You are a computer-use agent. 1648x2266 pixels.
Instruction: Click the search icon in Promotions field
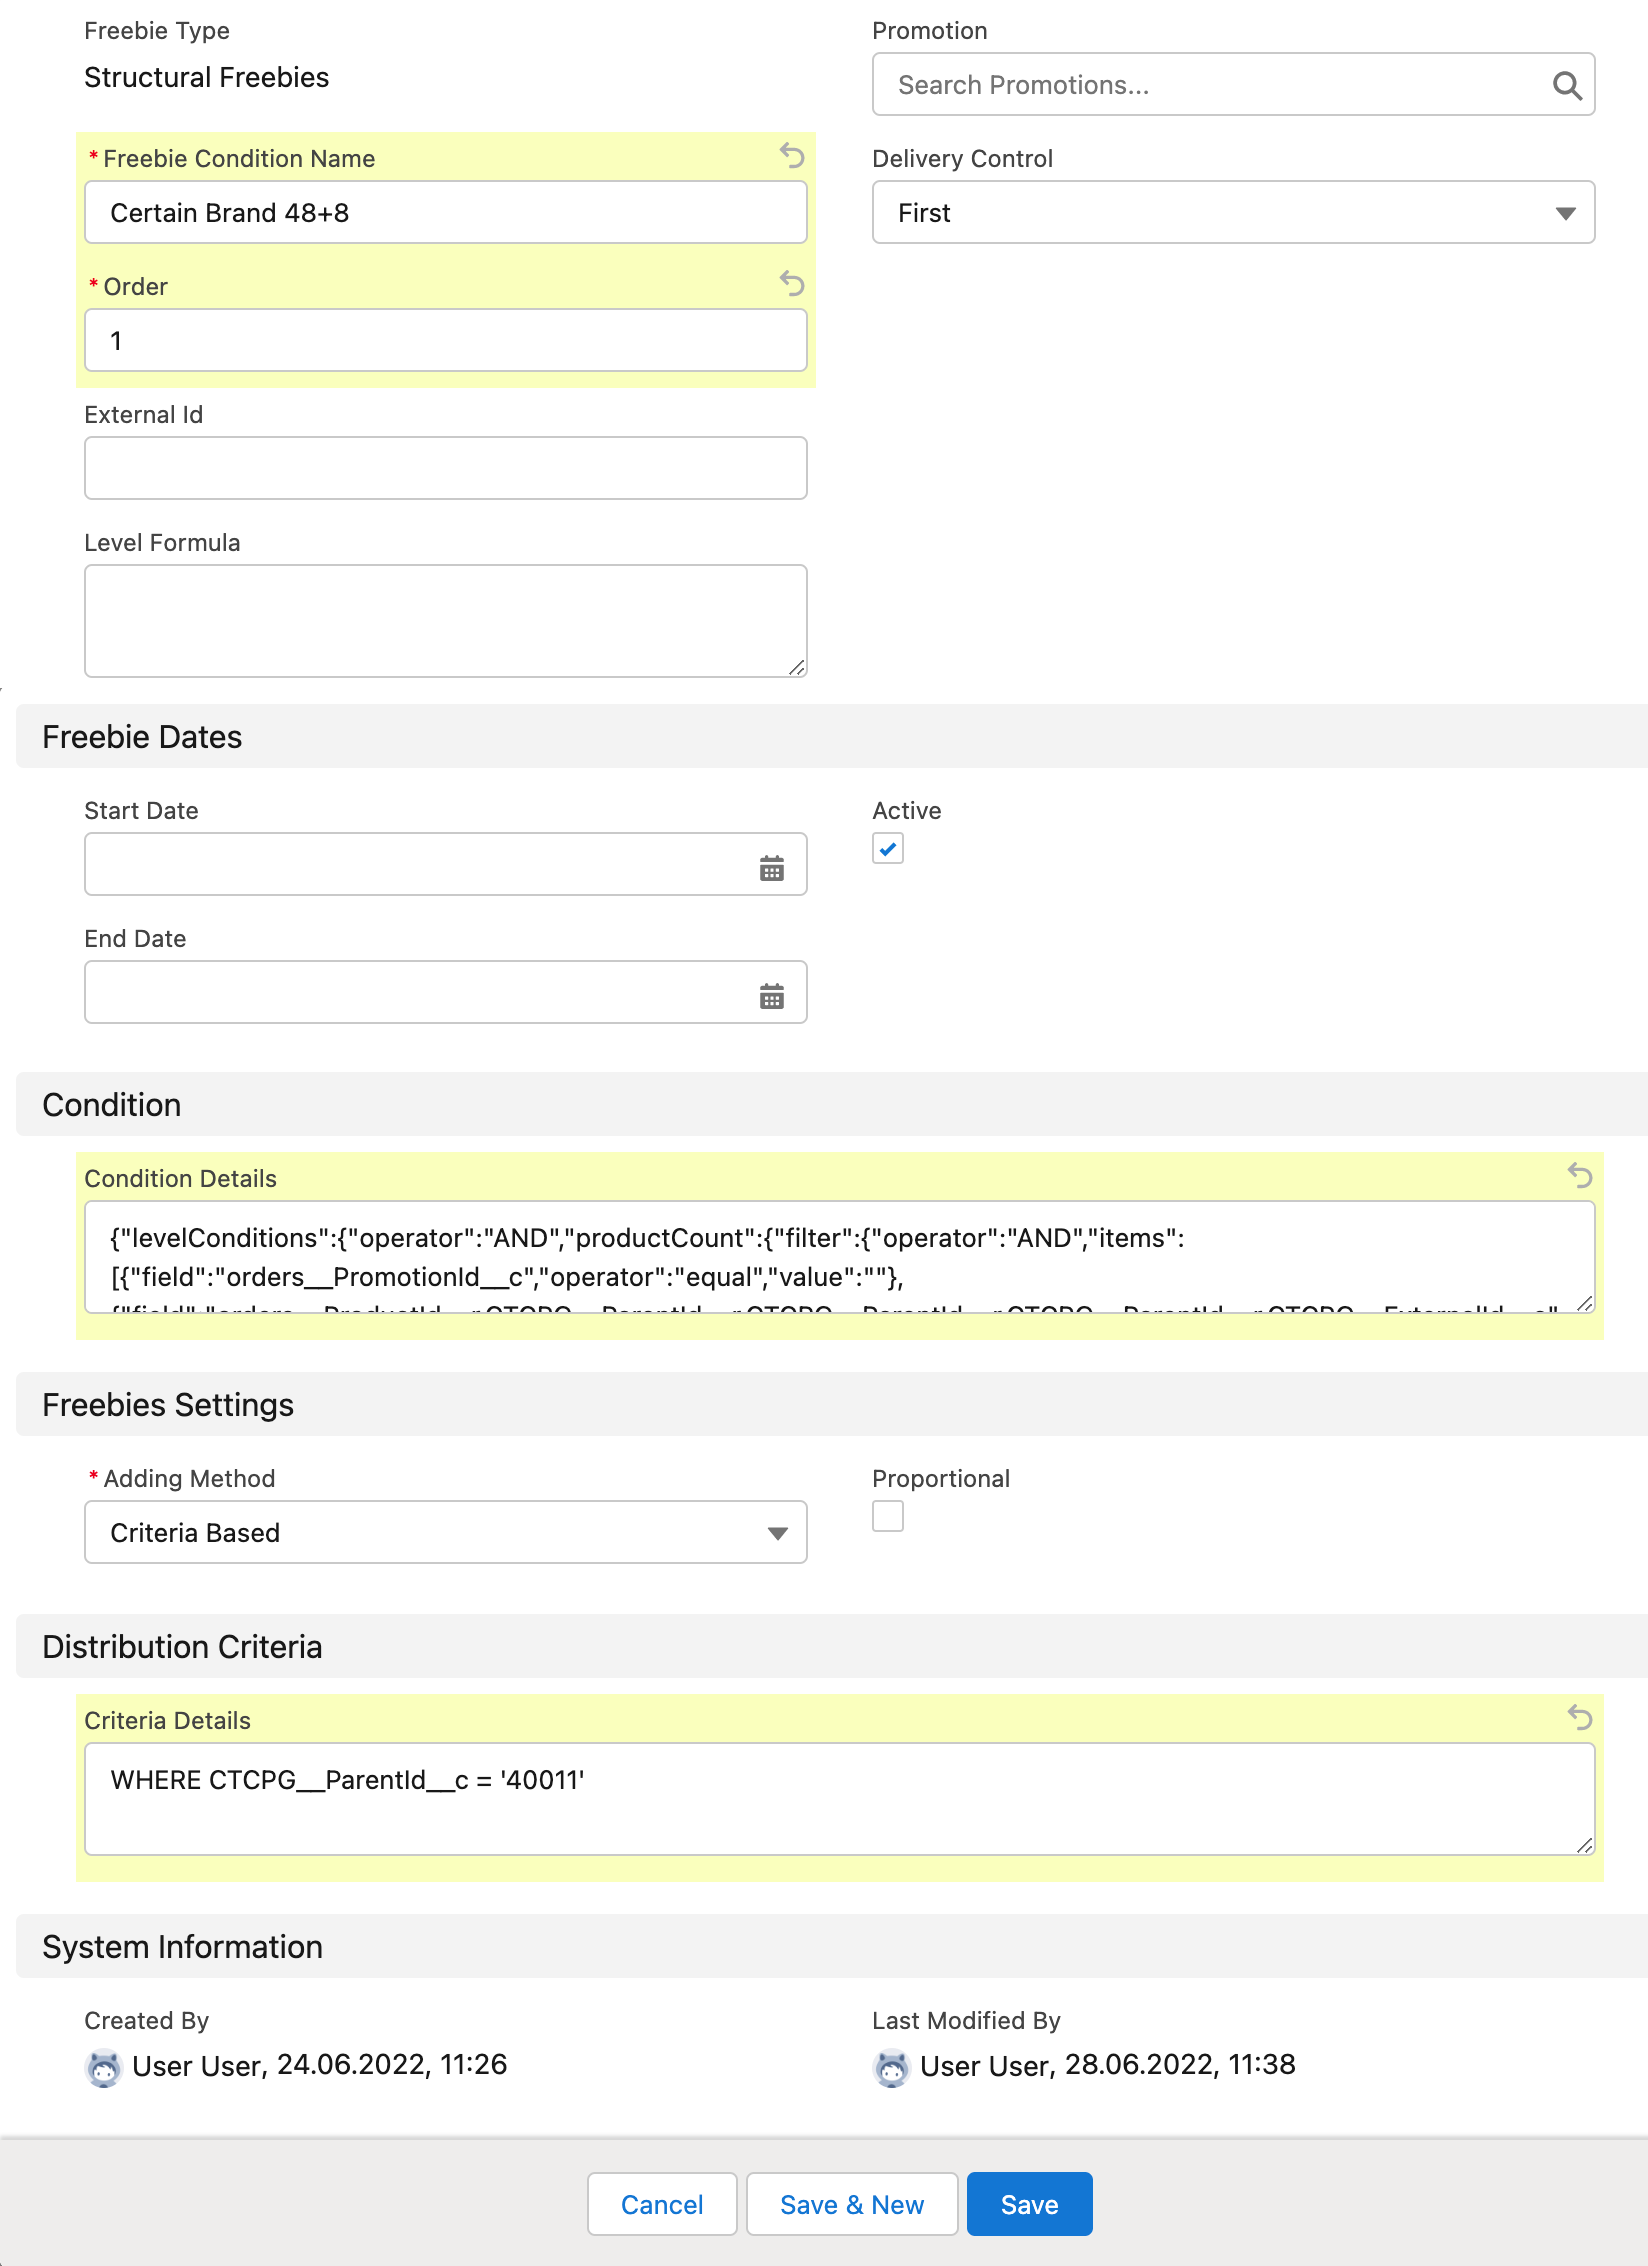[1566, 86]
